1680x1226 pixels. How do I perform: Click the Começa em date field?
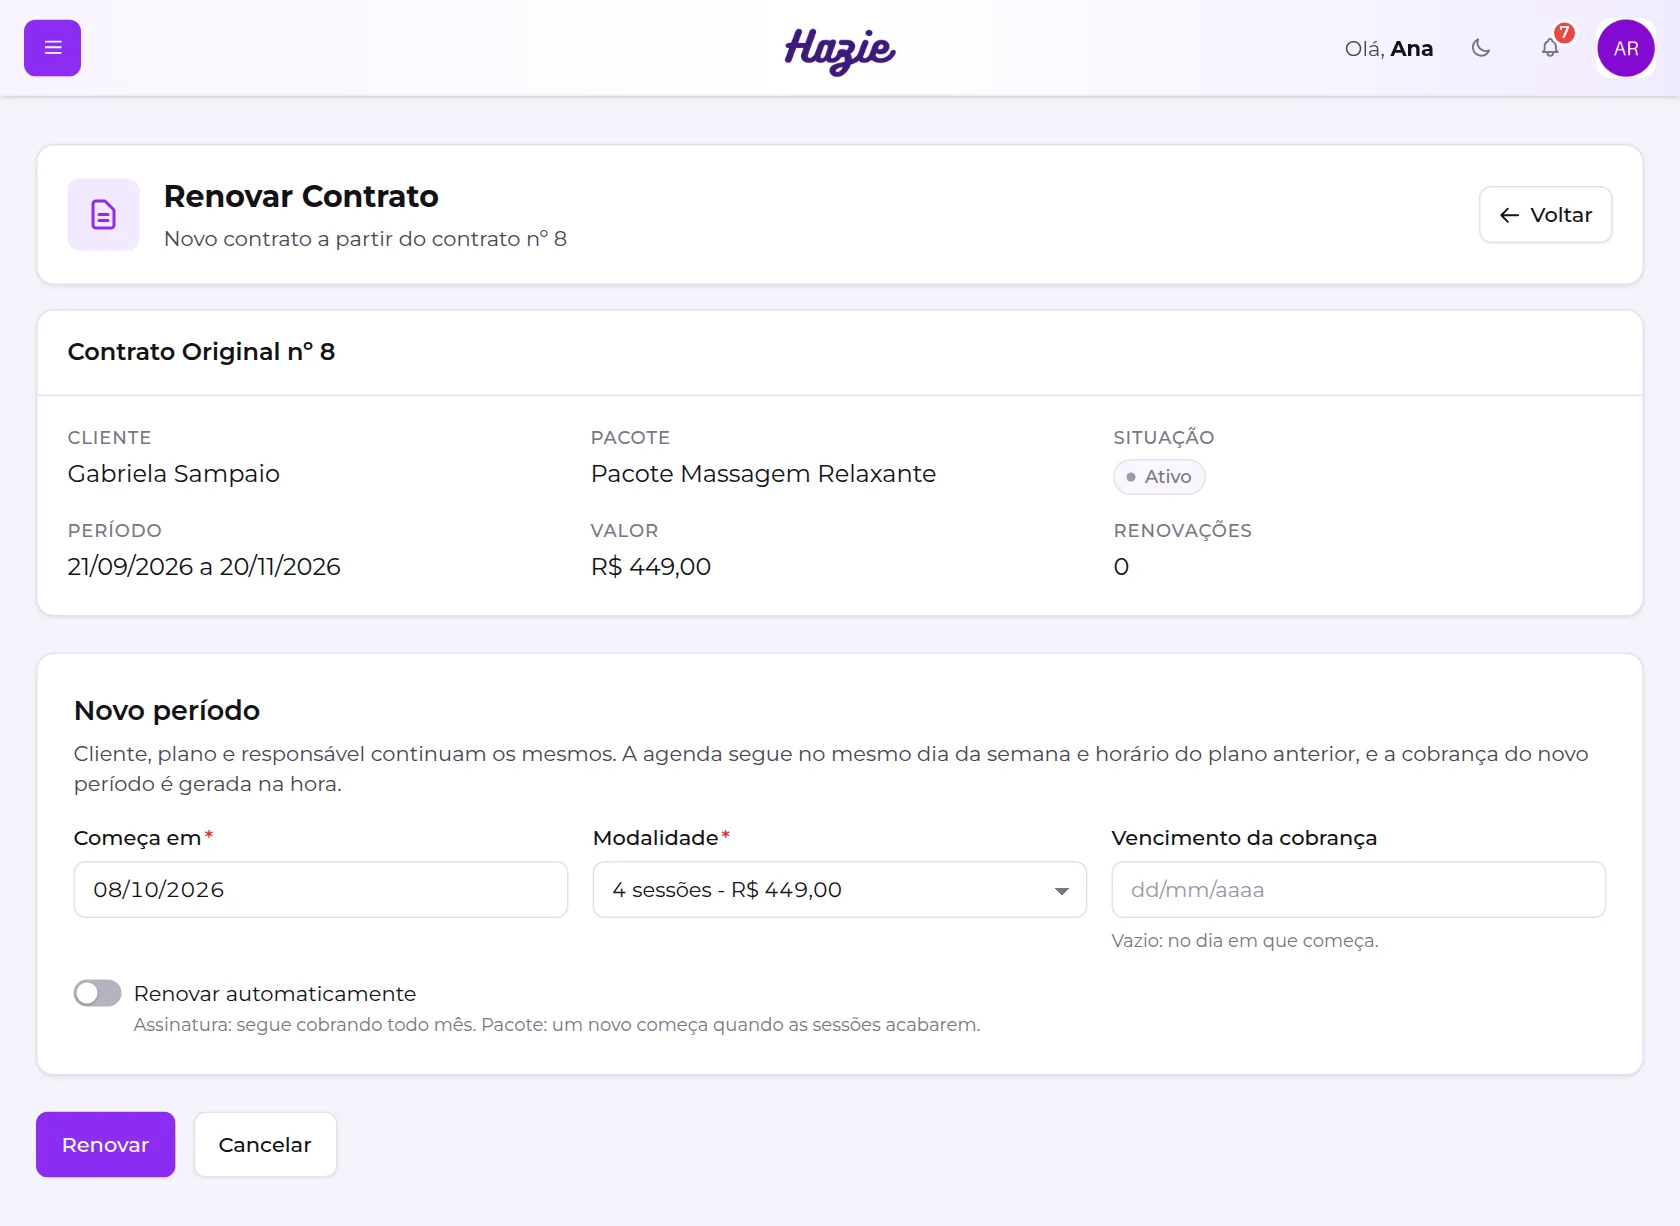(x=321, y=890)
